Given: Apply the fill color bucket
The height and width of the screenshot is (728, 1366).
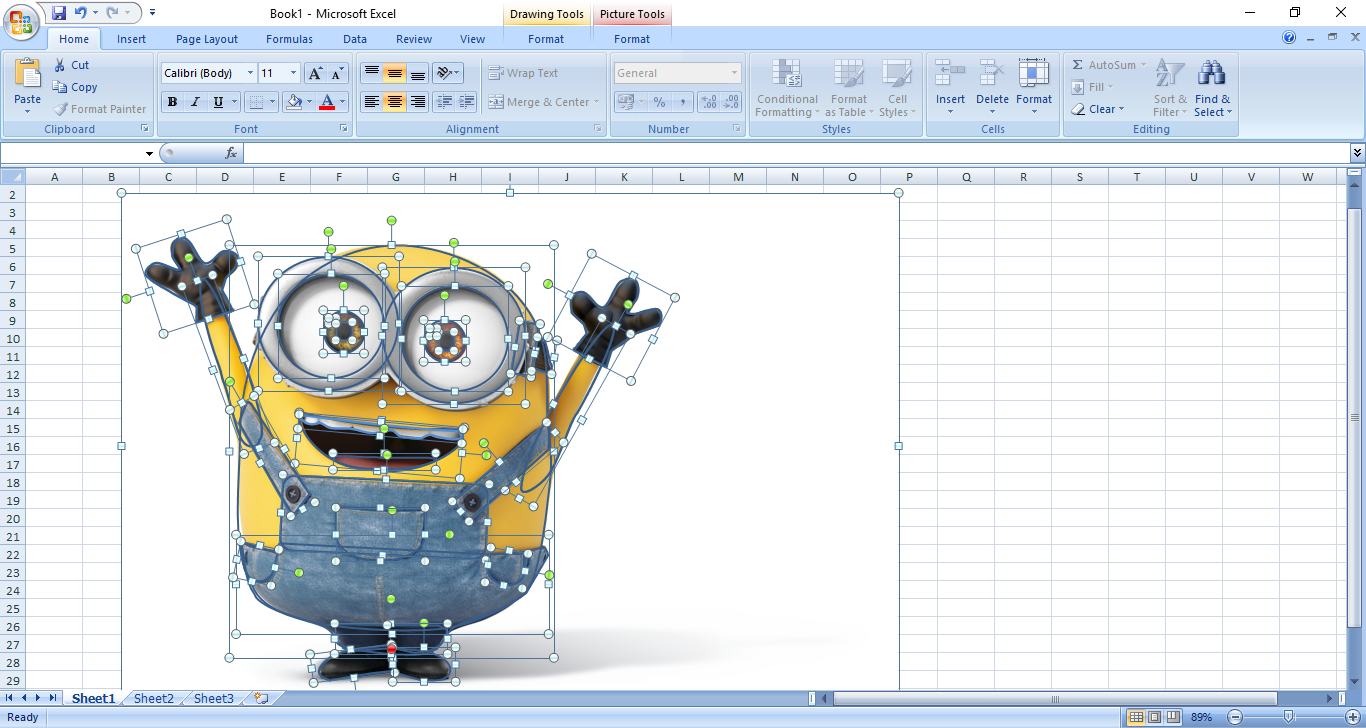Looking at the screenshot, I should [293, 102].
